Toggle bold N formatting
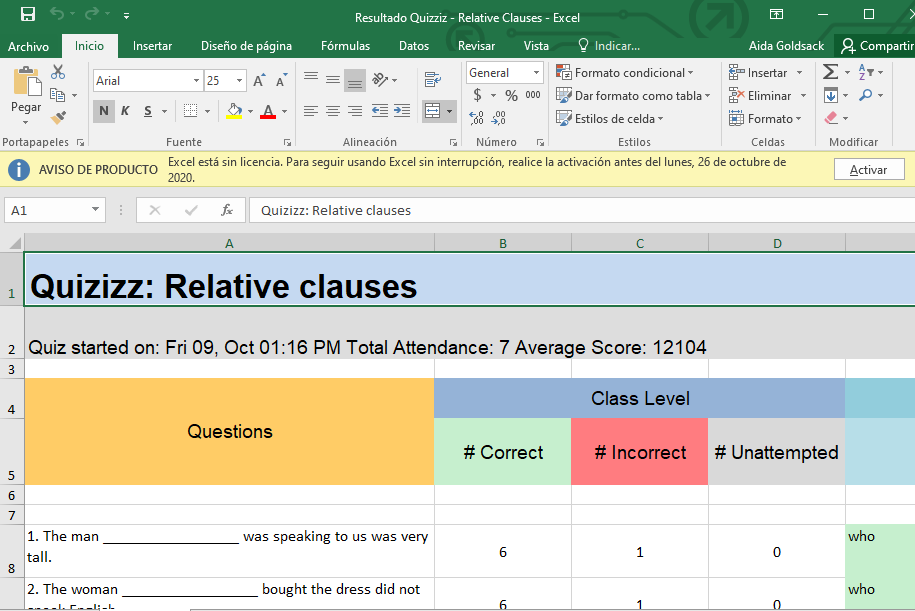Image resolution: width=915 pixels, height=611 pixels. (x=103, y=111)
